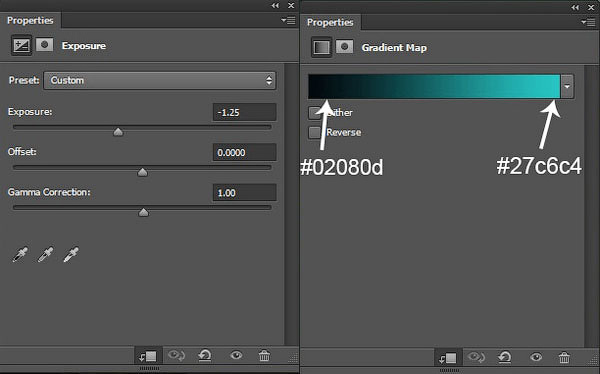
Task: Open the Preset Custom dropdown
Action: 160,80
